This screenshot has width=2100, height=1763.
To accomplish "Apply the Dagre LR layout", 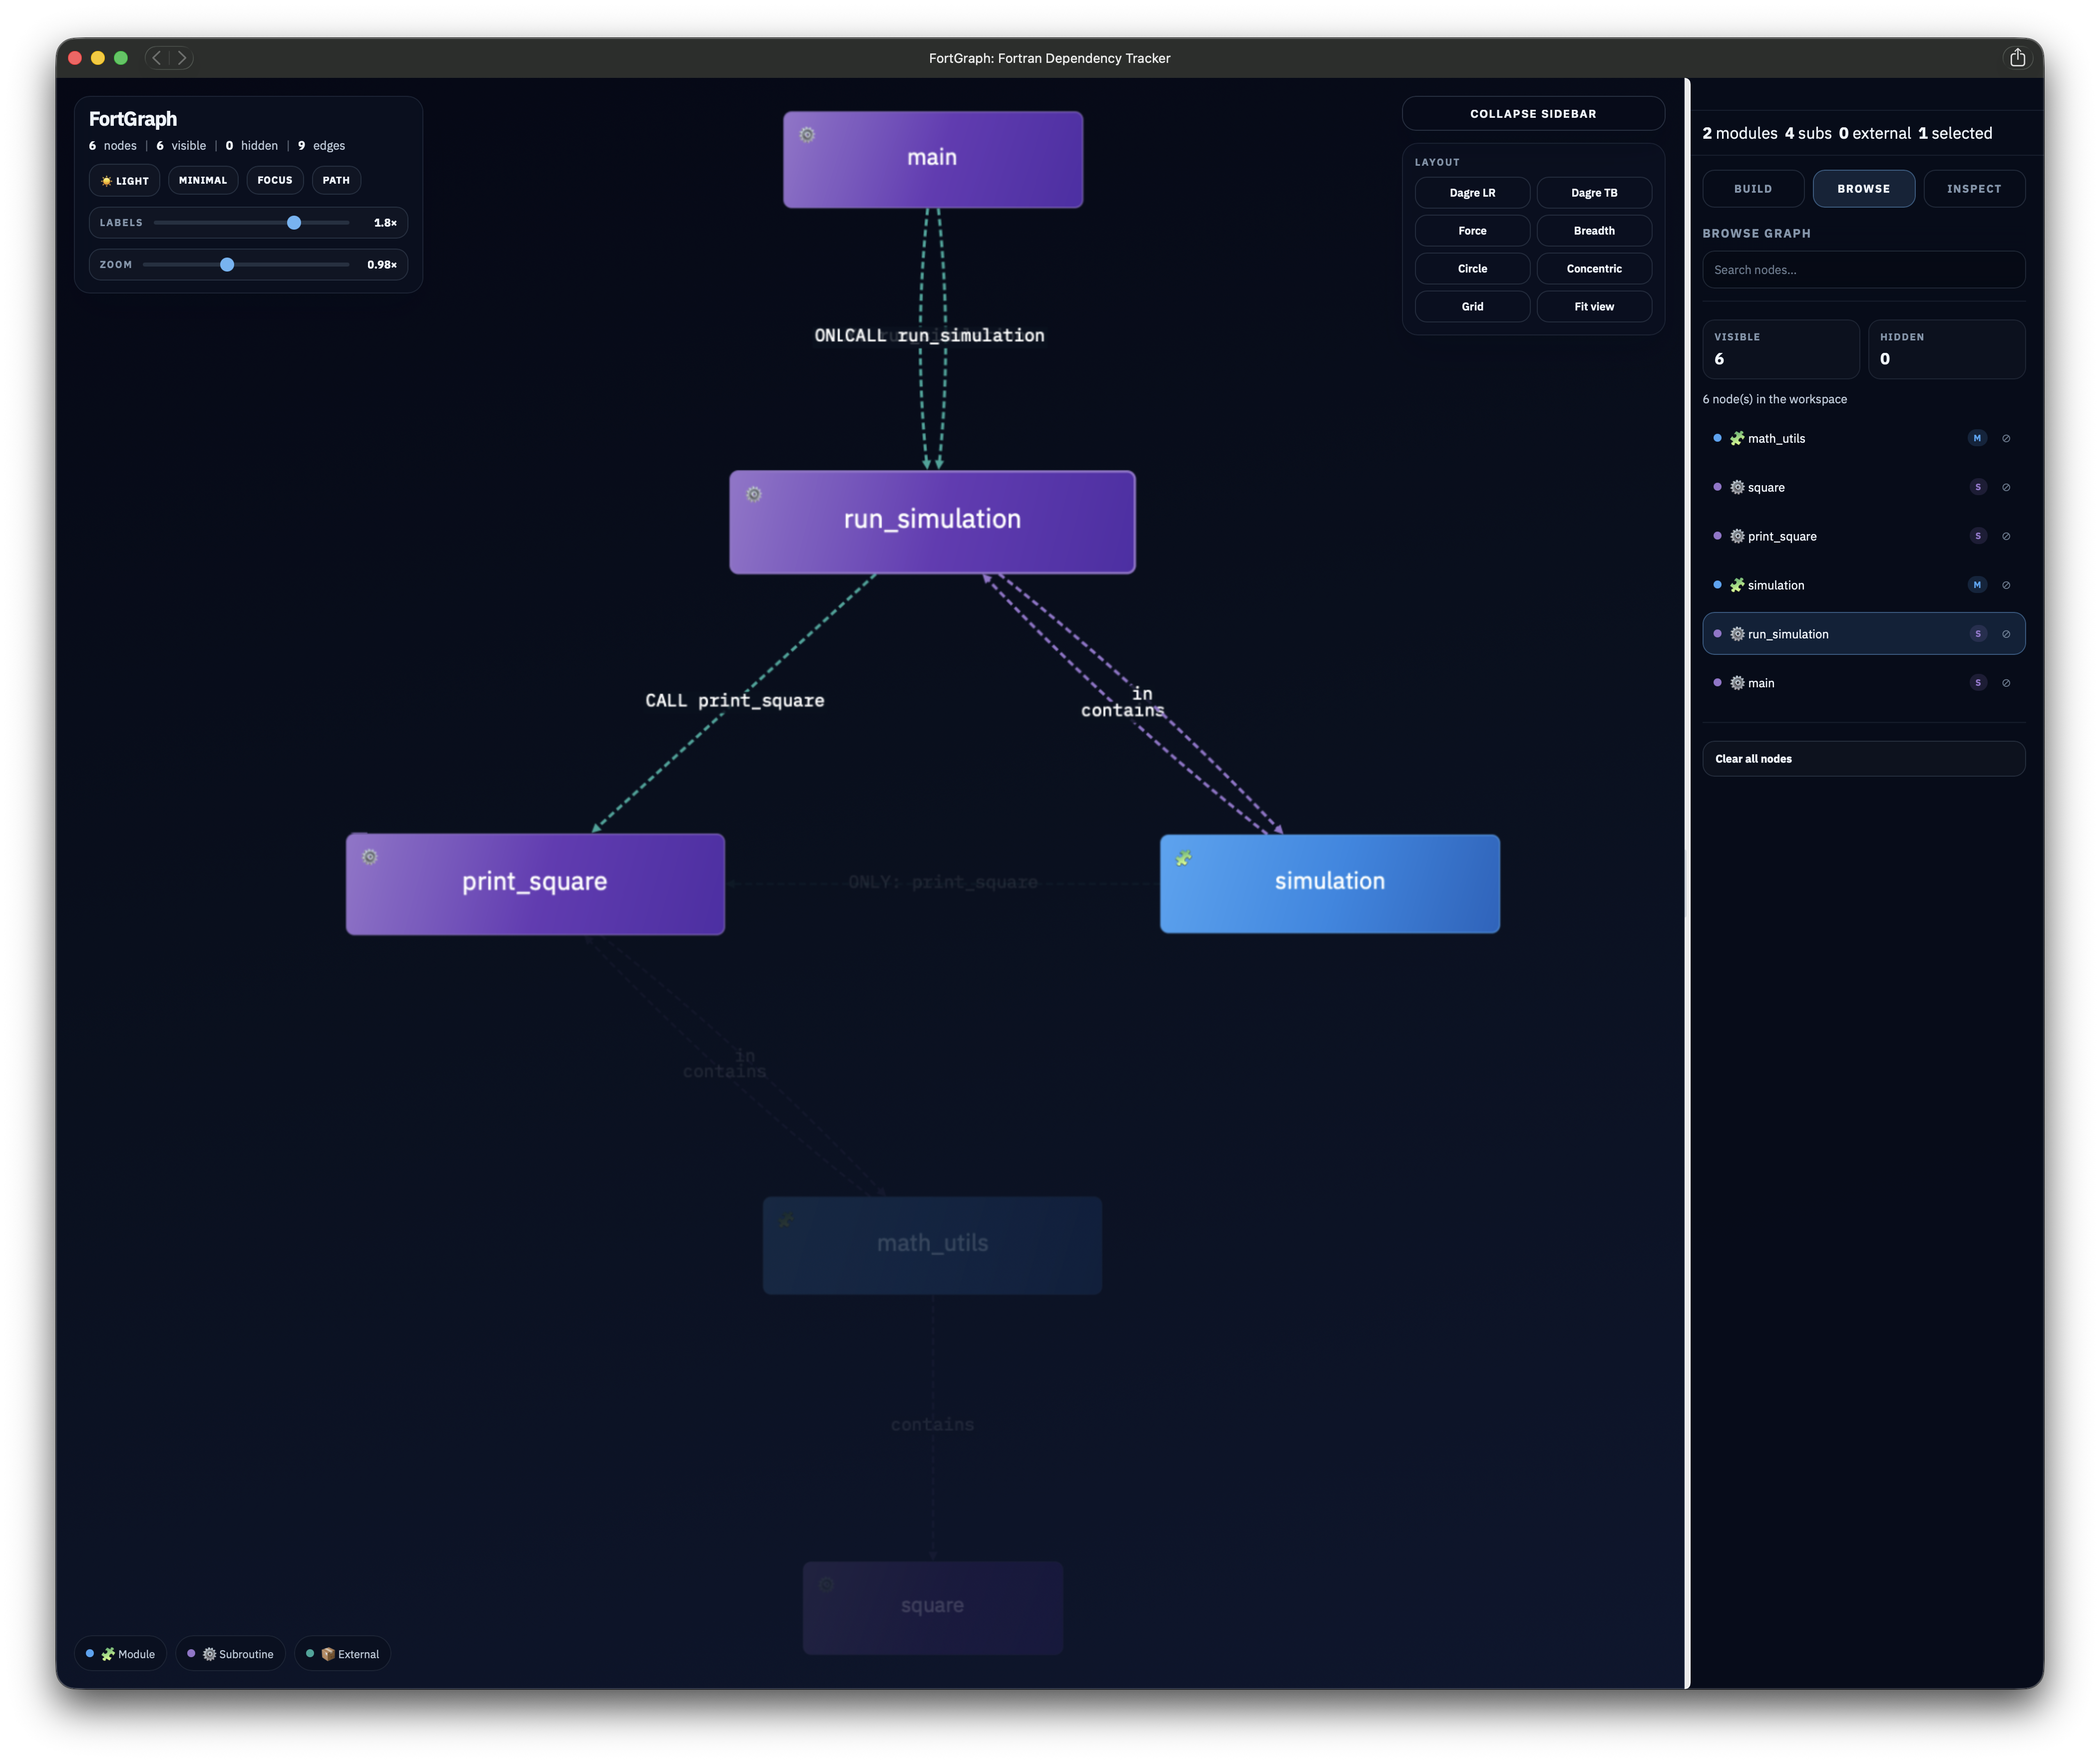I will 1472,193.
